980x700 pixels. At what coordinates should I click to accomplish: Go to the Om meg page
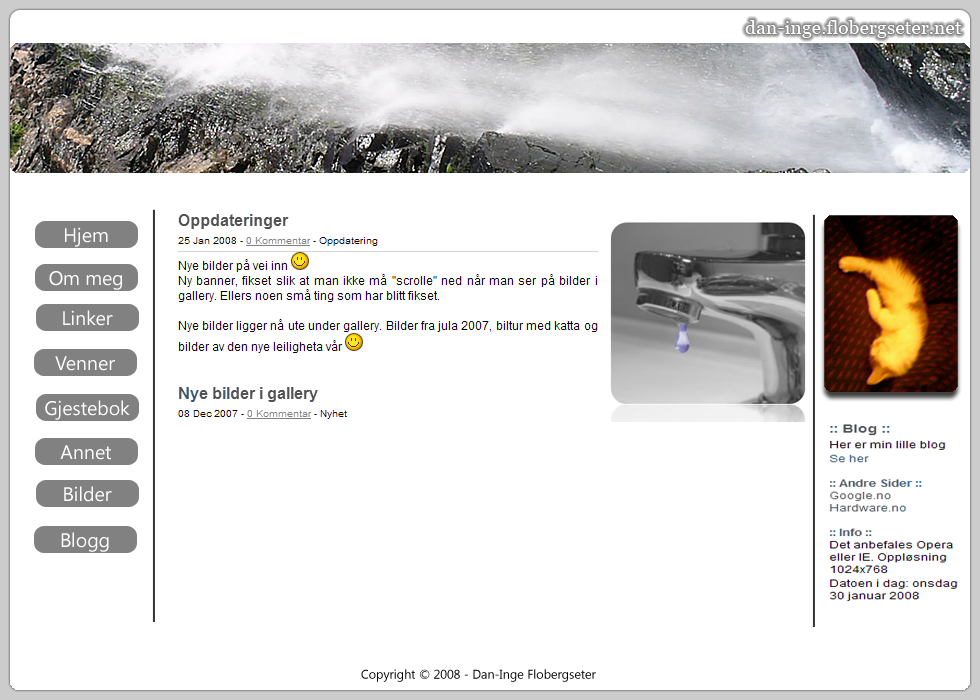click(x=86, y=278)
